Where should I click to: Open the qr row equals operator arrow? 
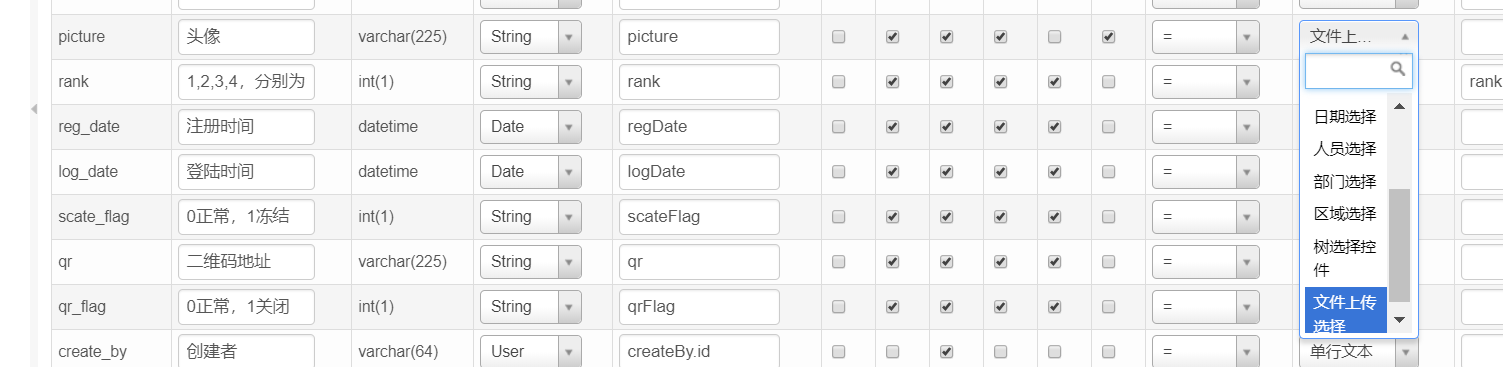(x=1247, y=262)
